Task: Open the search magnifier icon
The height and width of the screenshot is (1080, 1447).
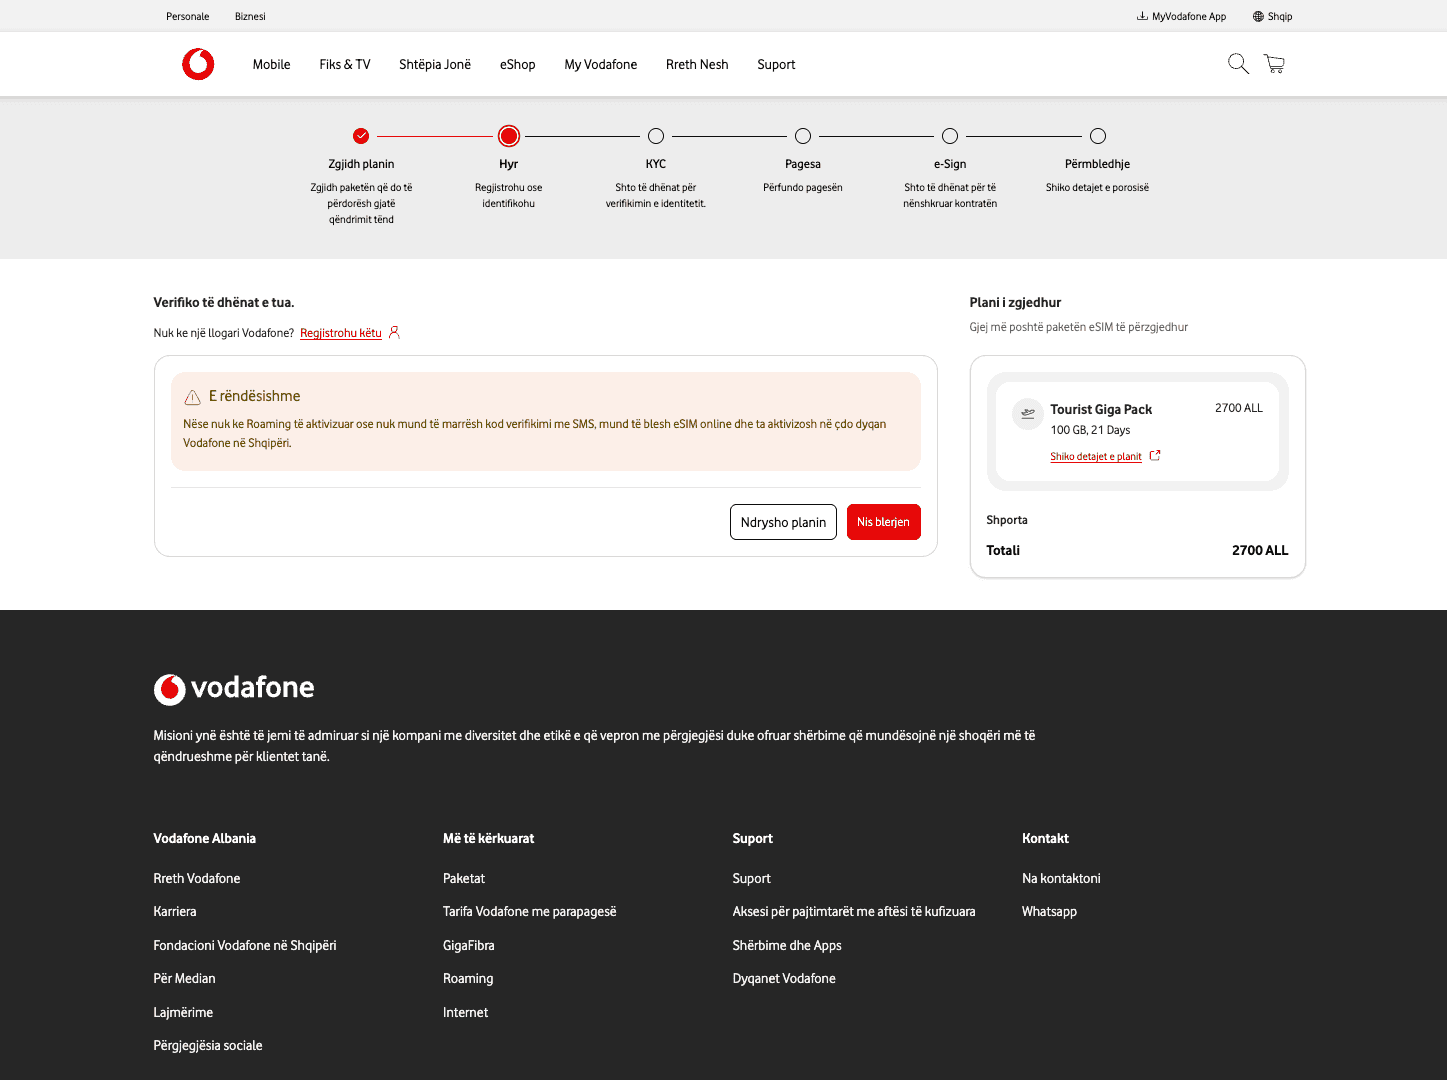Action: [x=1238, y=64]
